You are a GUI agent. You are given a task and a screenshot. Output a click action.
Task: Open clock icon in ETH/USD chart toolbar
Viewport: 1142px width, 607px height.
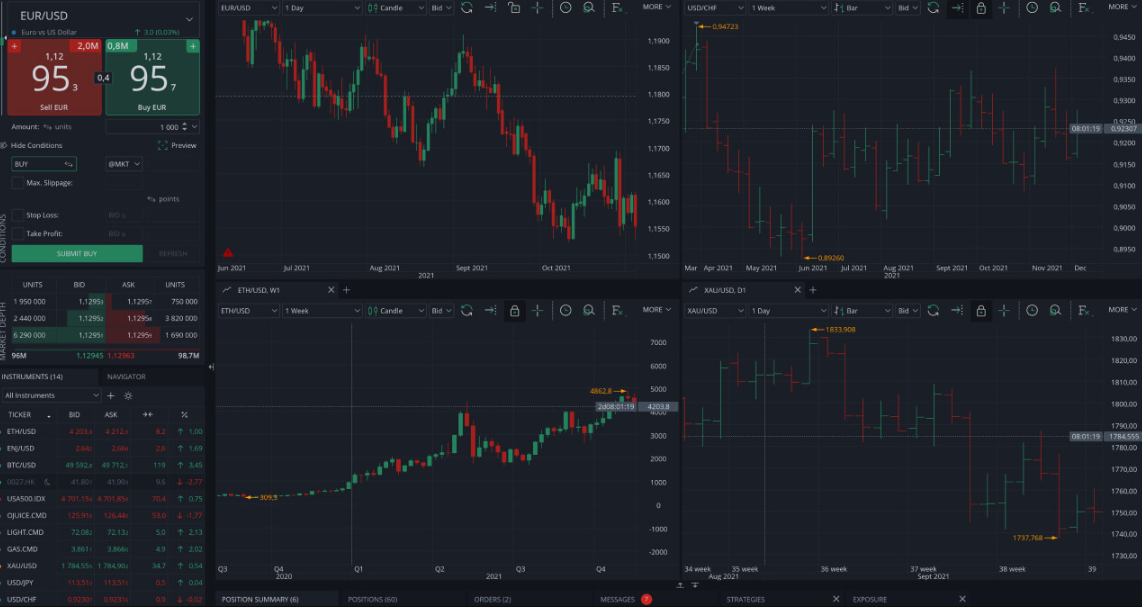pyautogui.click(x=566, y=310)
